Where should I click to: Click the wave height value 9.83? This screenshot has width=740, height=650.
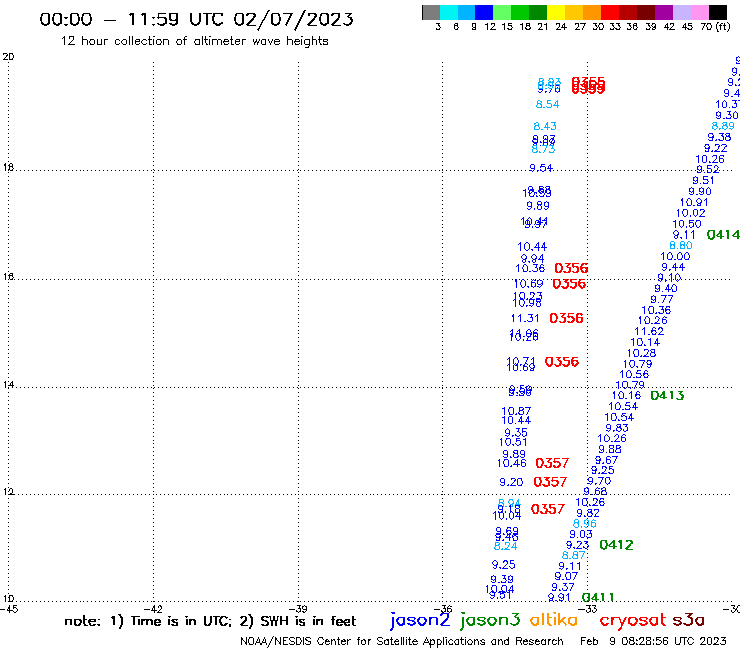[x=617, y=428]
